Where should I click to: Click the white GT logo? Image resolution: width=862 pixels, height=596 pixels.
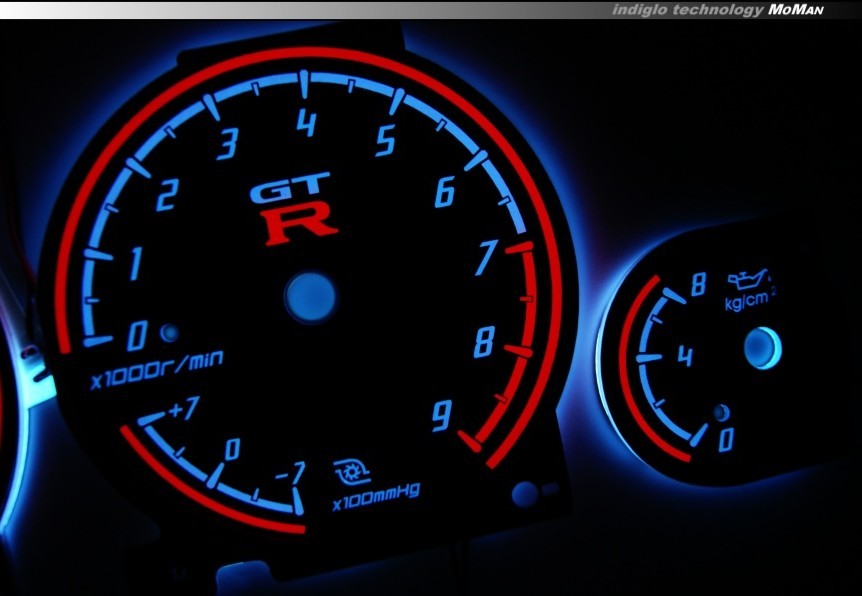290,187
